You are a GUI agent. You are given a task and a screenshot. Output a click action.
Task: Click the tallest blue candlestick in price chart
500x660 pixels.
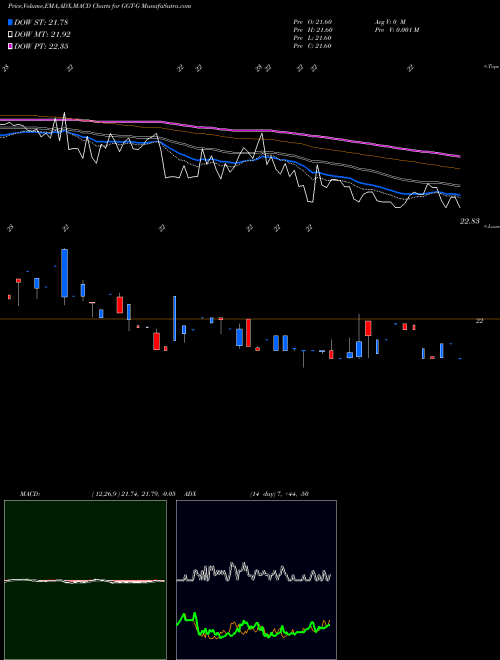(64, 273)
